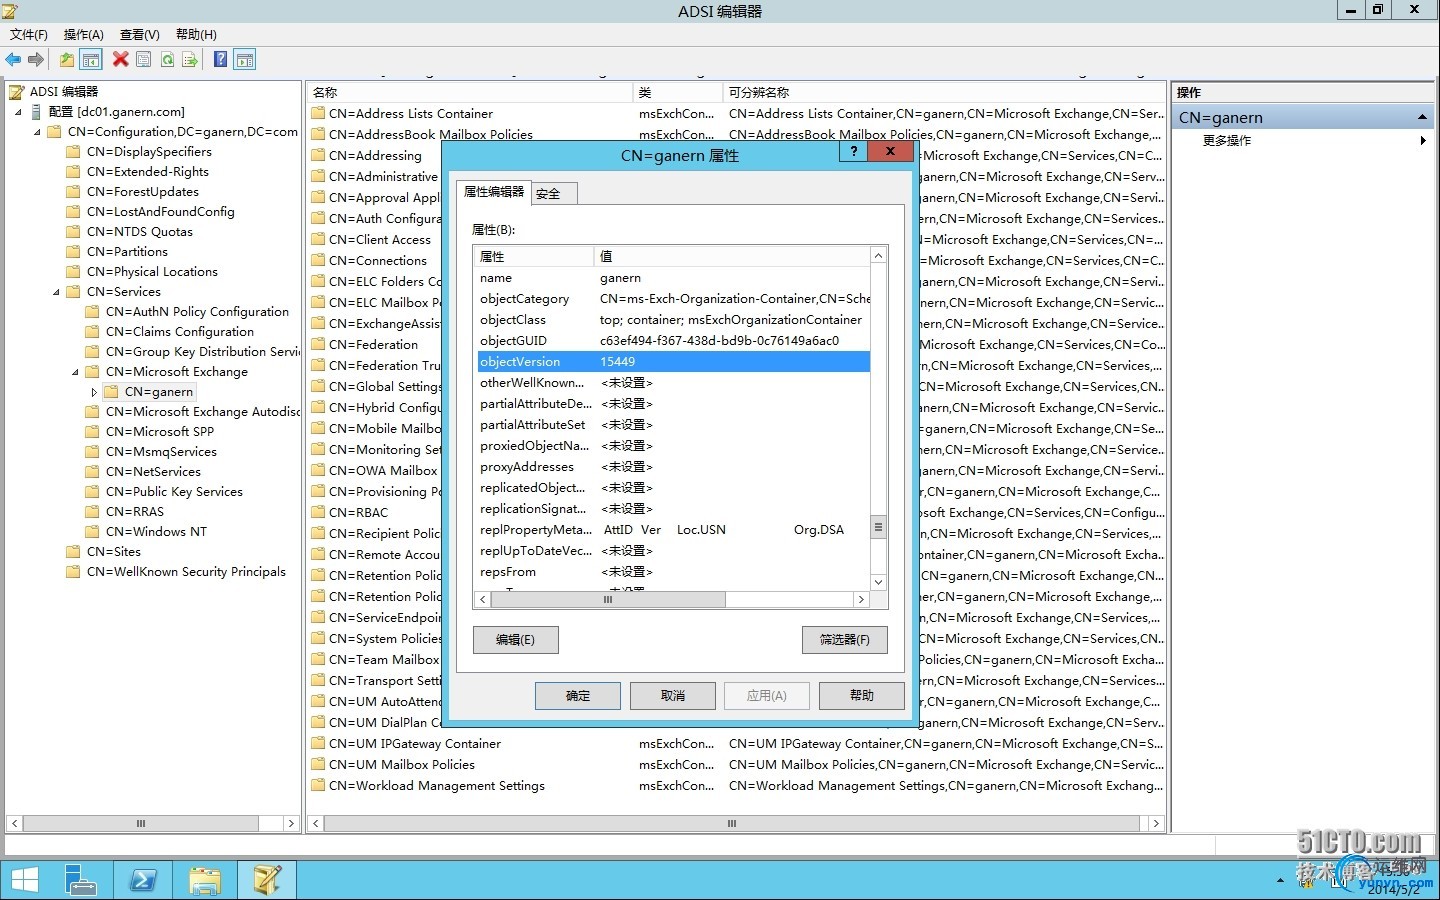
Task: Toggle the Show/Hide Action Pane toolbar icon
Action: 245,60
